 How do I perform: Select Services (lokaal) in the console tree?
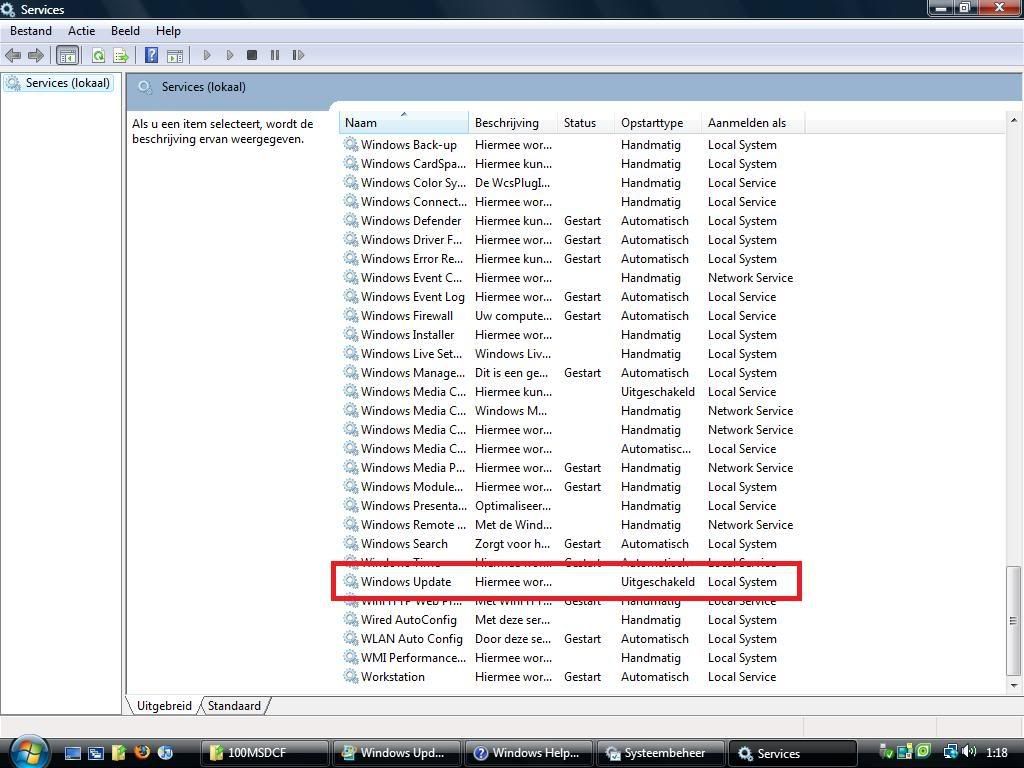tap(67, 83)
